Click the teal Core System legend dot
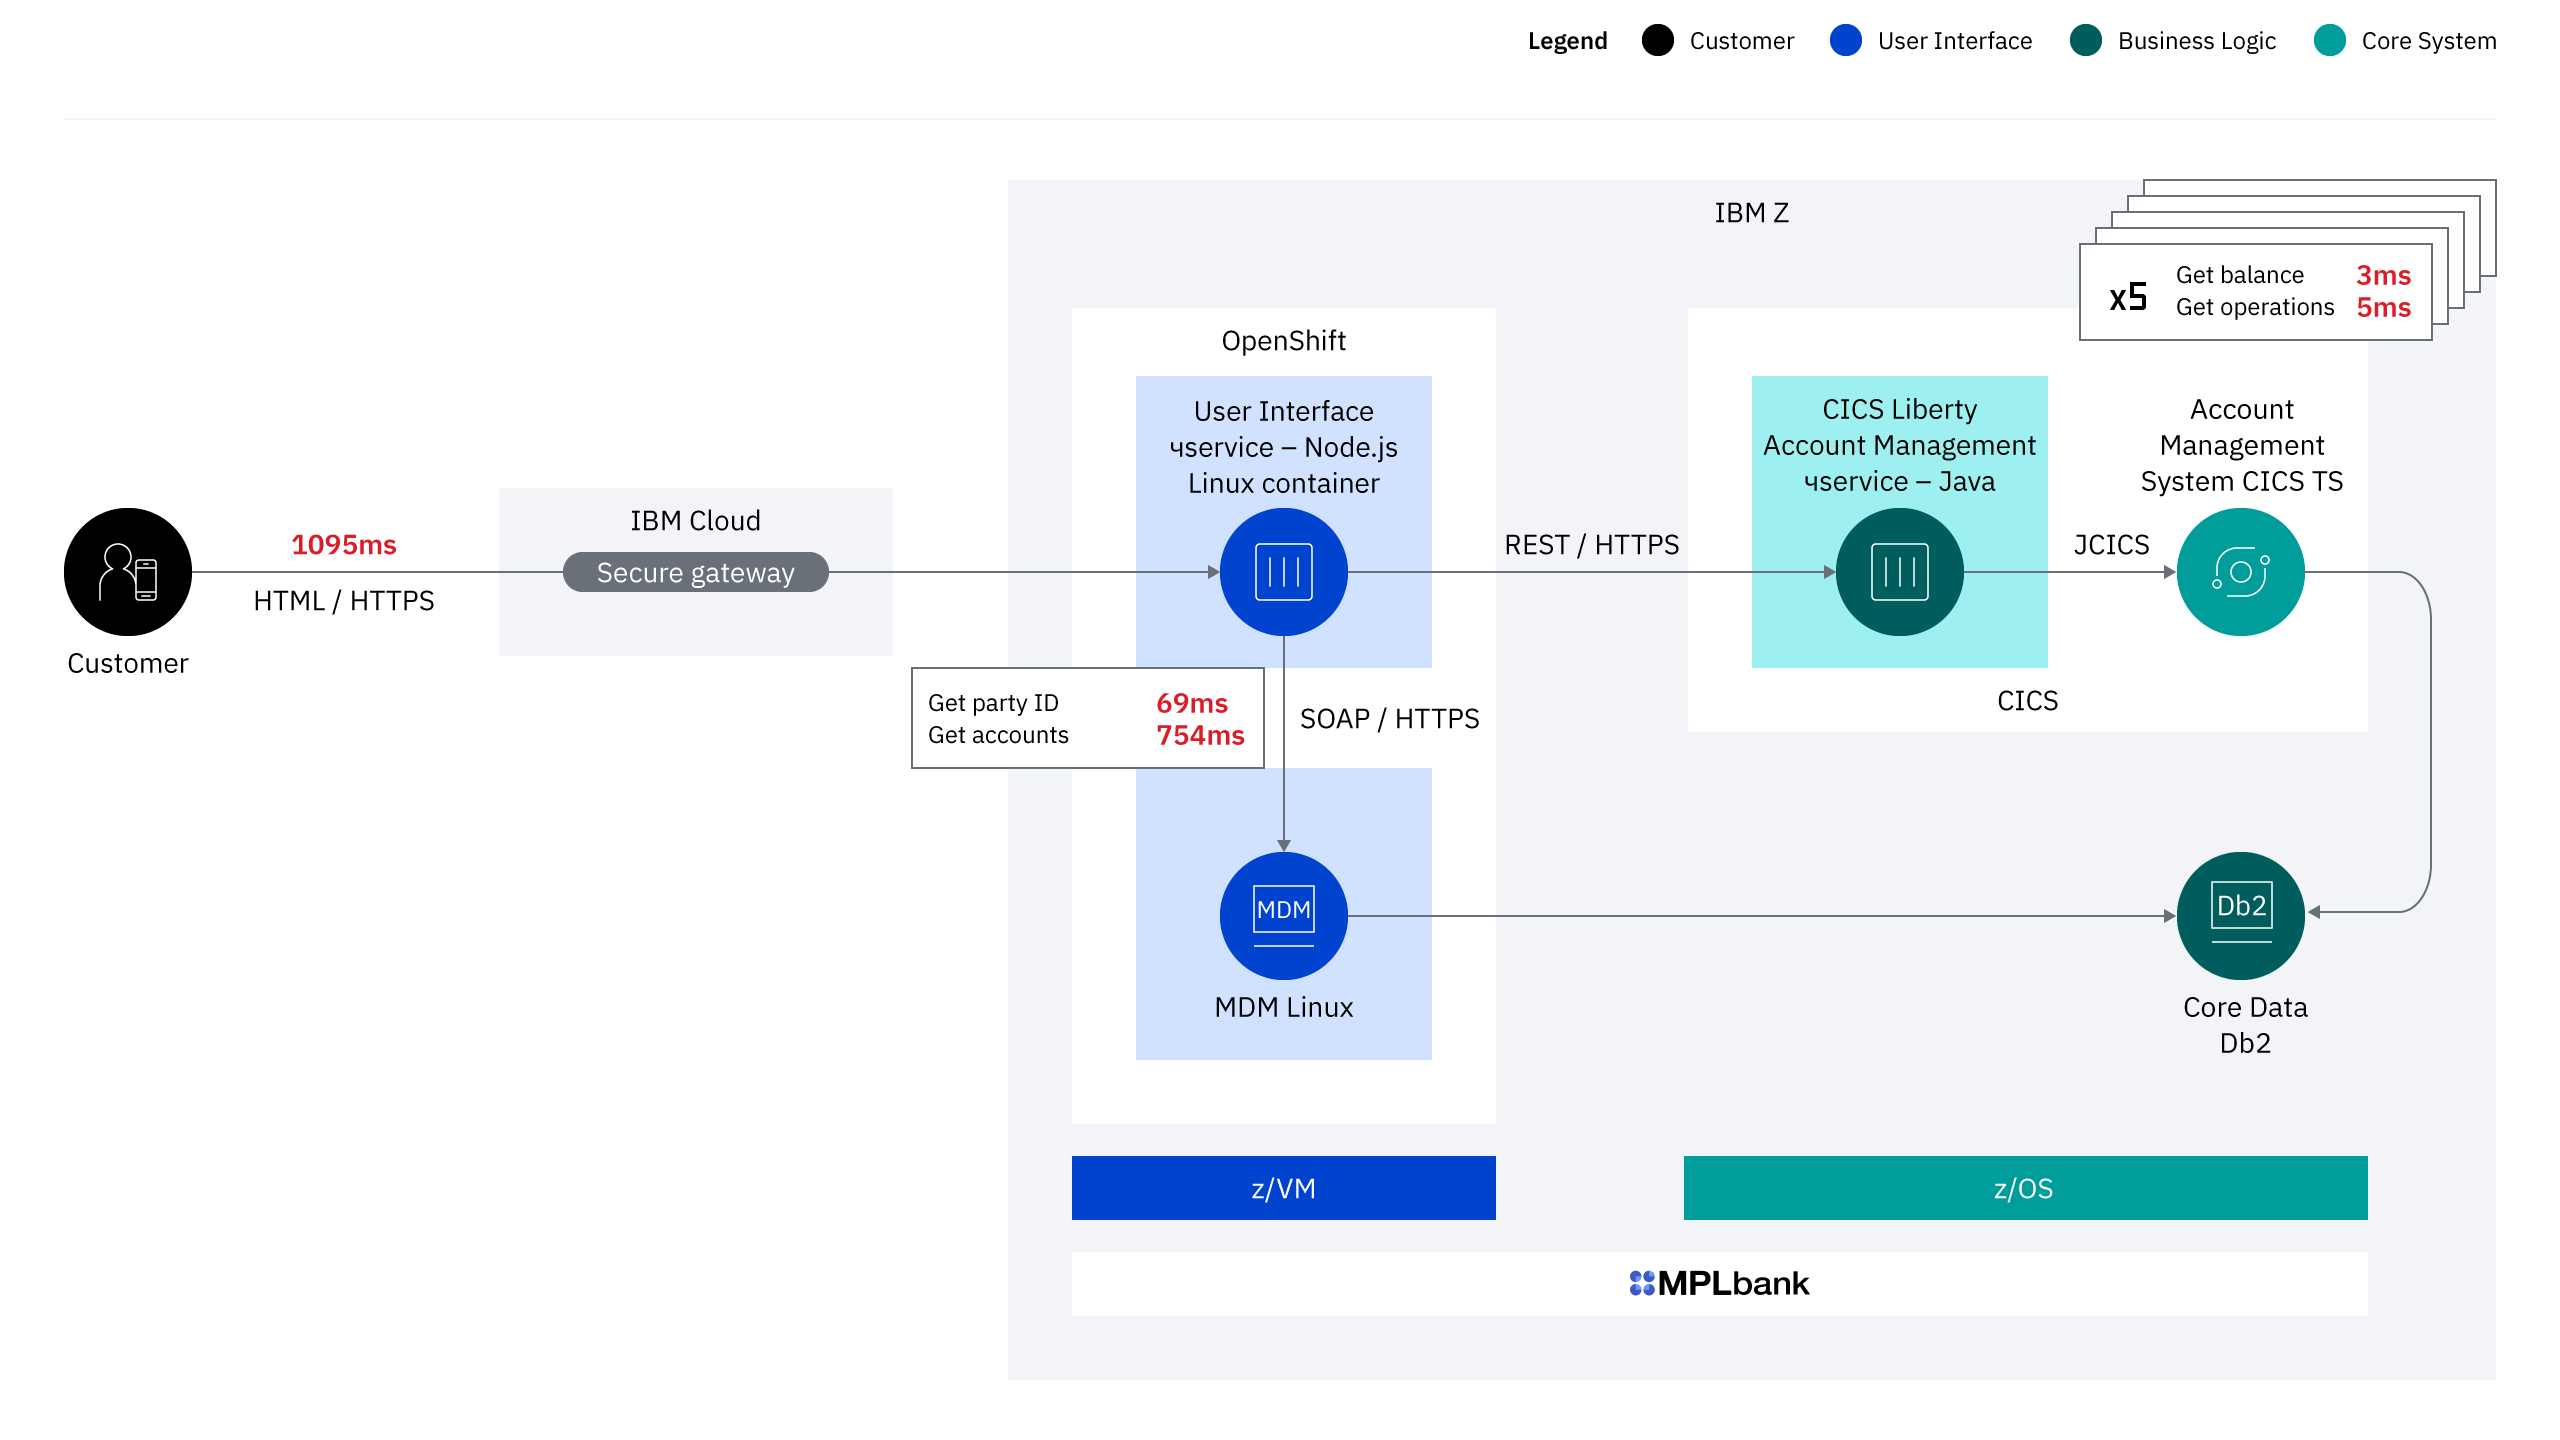 coord(2329,41)
